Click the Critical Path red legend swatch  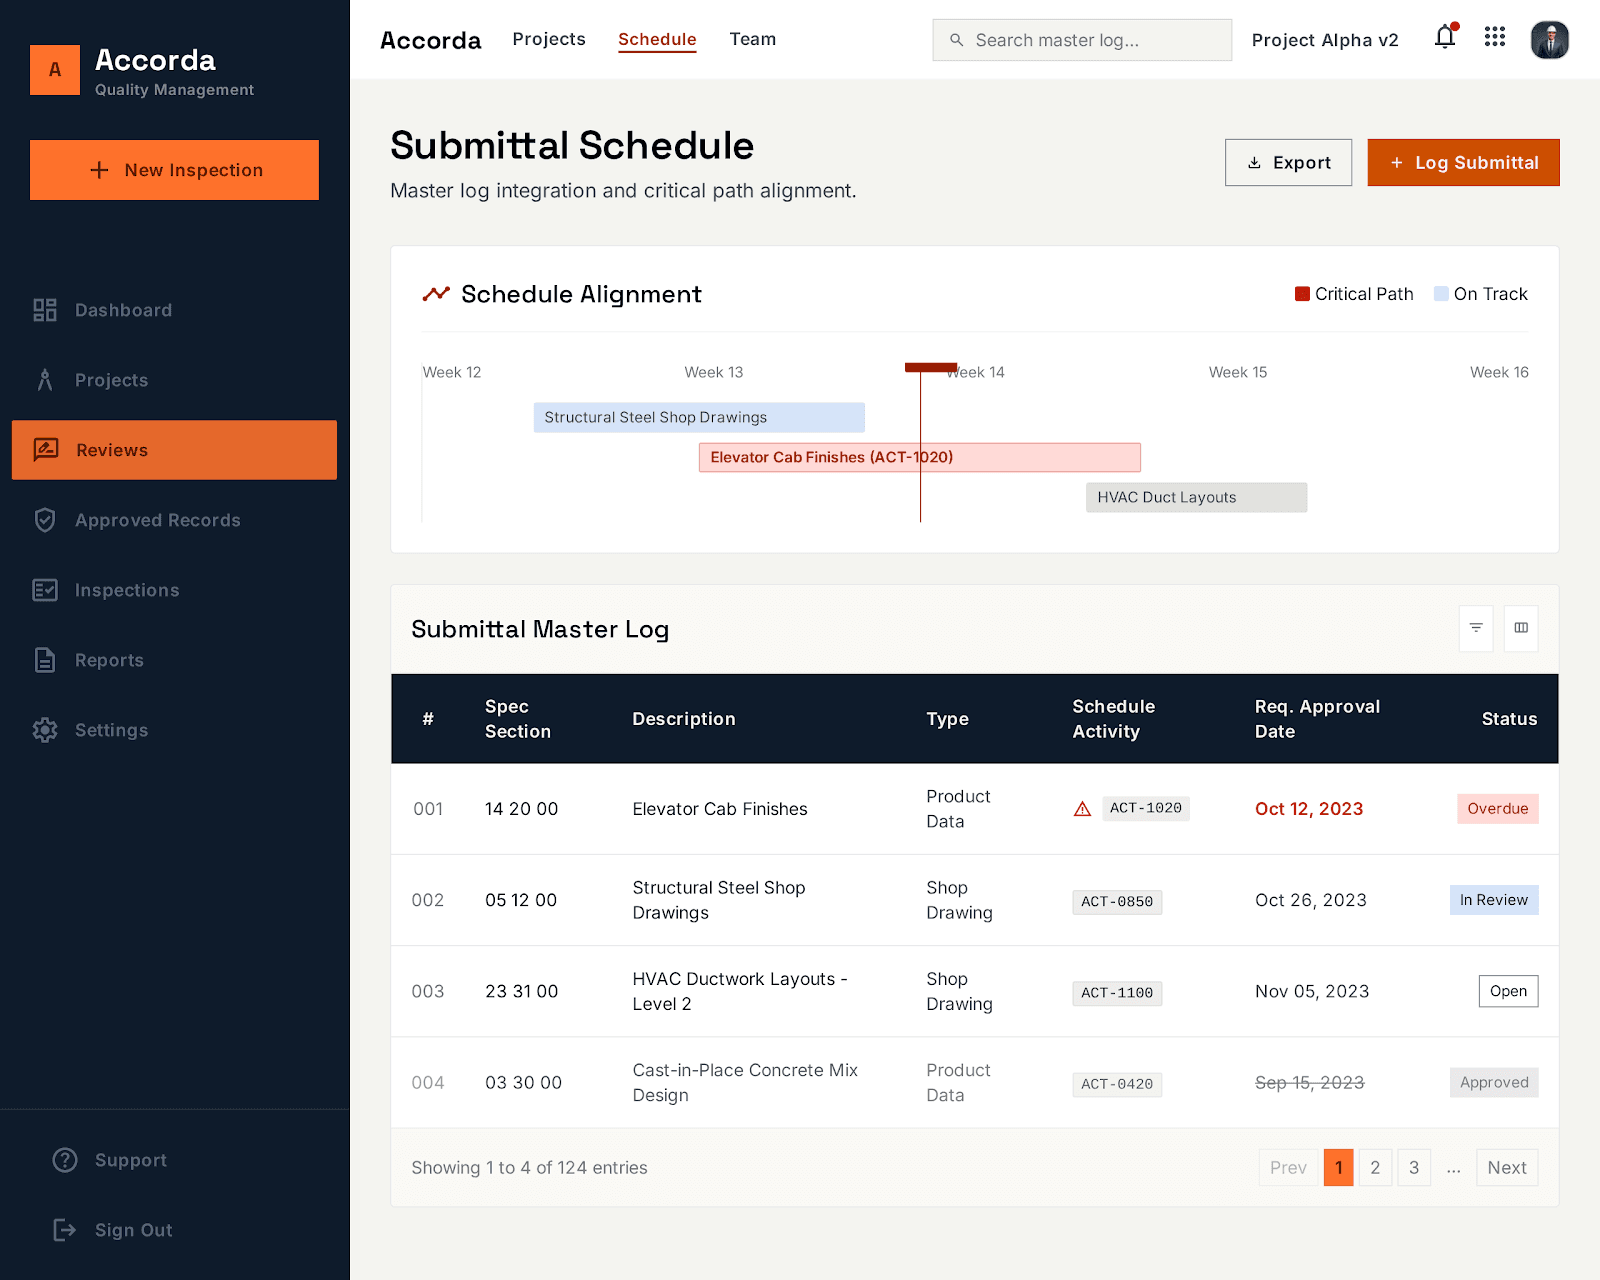(x=1302, y=294)
